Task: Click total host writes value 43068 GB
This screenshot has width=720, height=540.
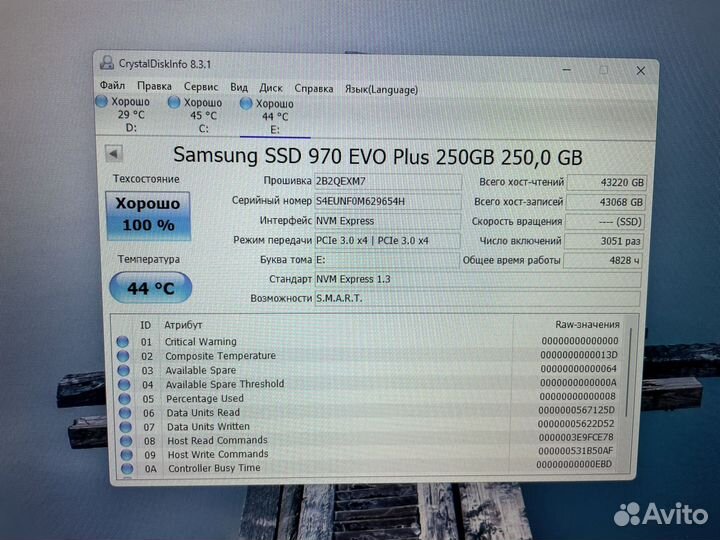Action: pos(605,202)
